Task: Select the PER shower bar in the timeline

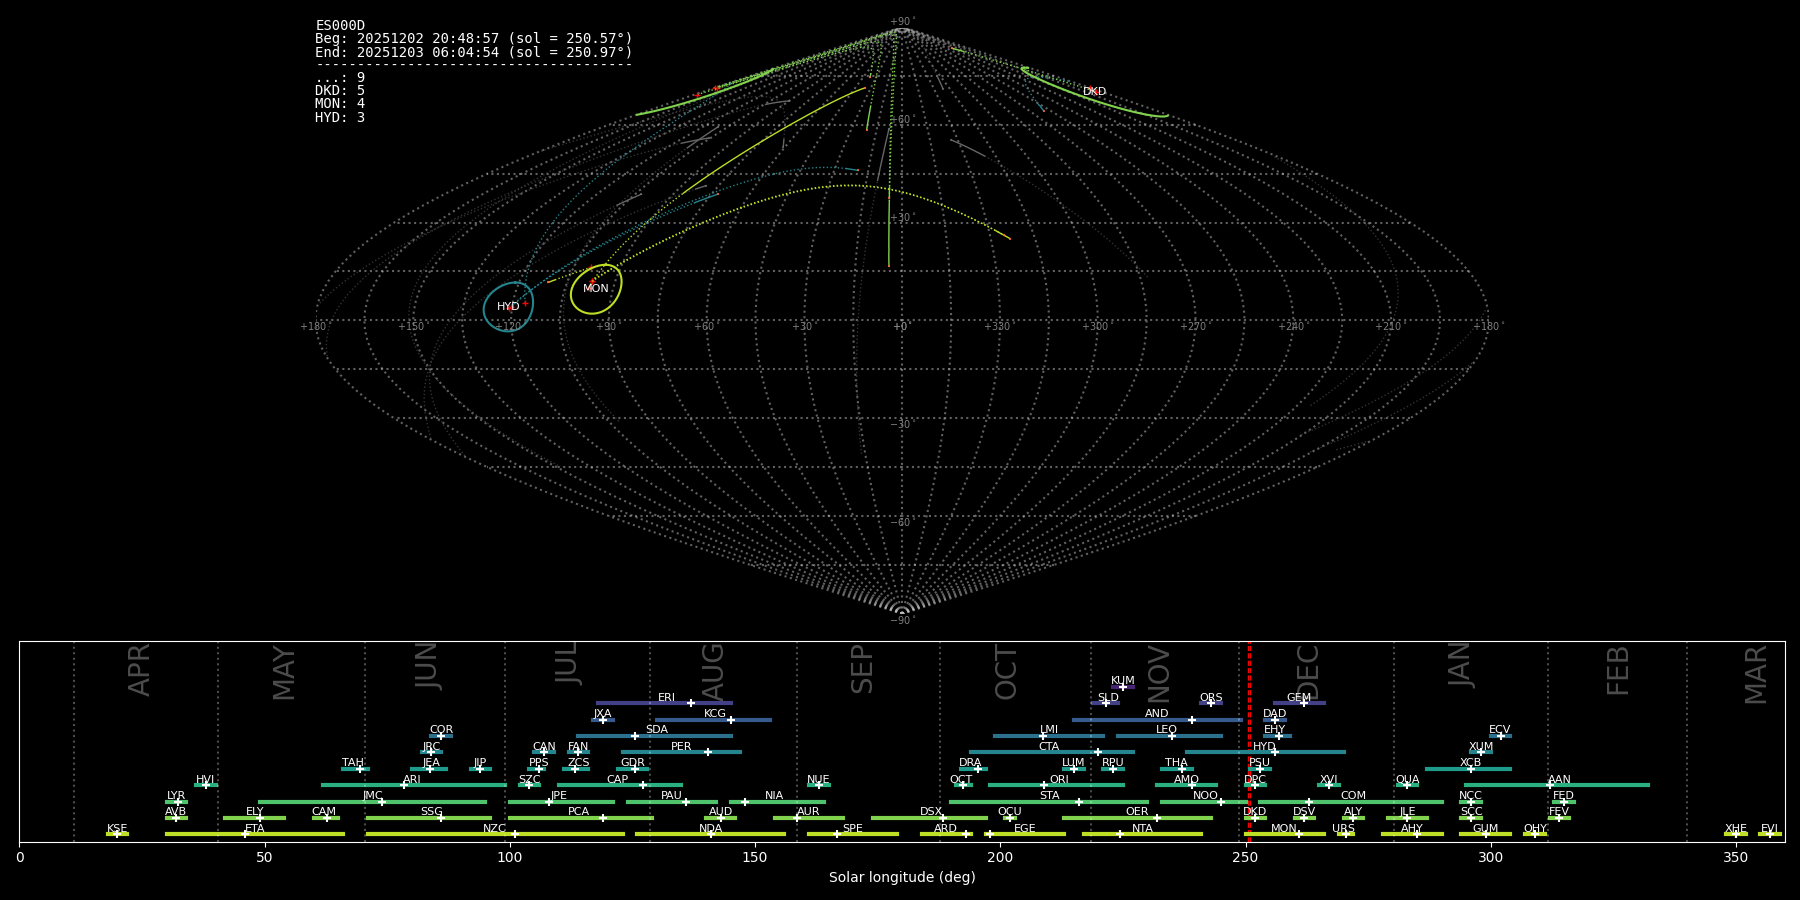Action: [680, 752]
